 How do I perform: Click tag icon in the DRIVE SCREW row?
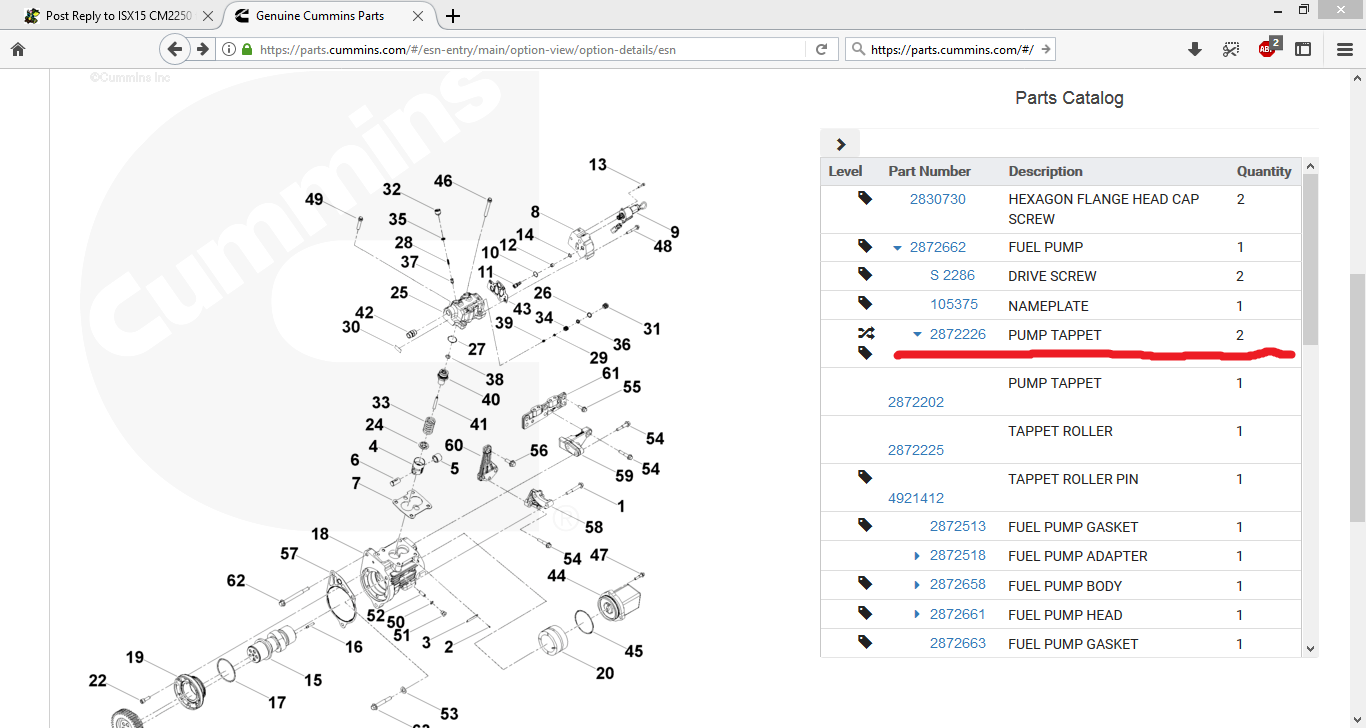(865, 274)
